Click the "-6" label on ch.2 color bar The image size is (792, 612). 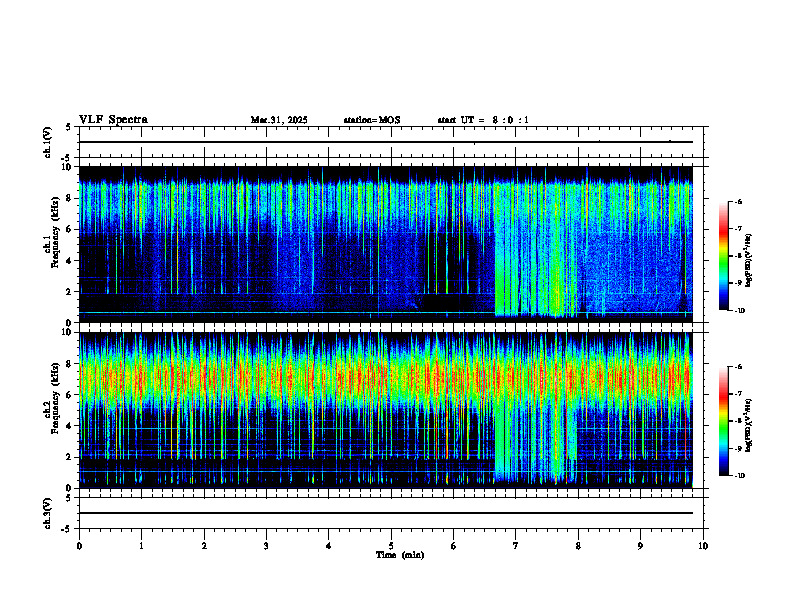point(738,367)
